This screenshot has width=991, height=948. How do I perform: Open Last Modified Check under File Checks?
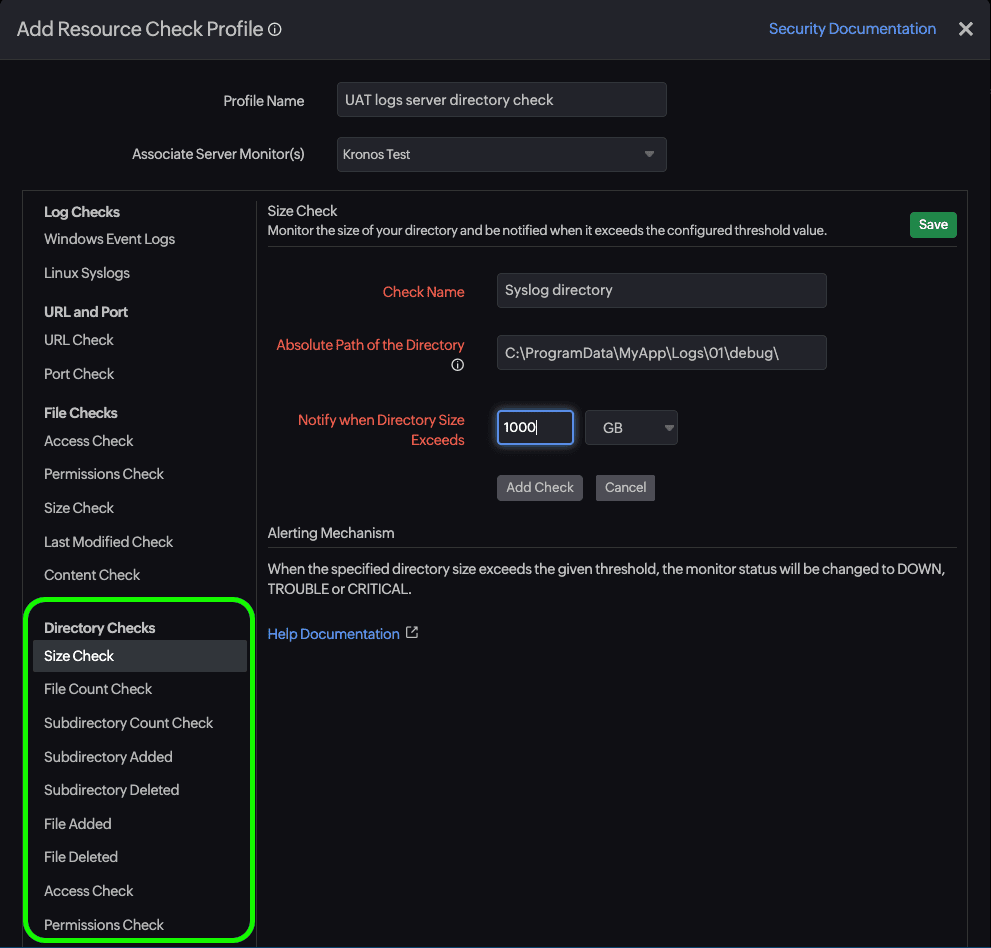[x=108, y=541]
